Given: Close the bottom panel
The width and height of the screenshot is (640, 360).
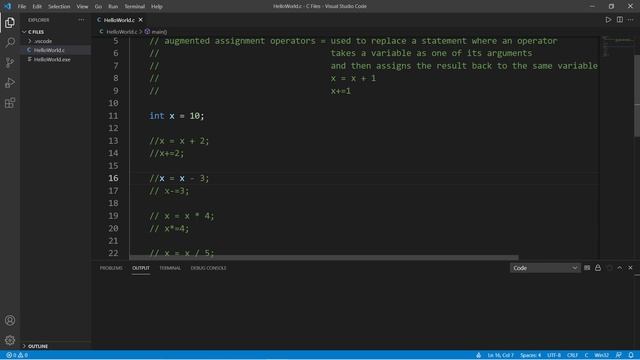Looking at the screenshot, I should pos(631,268).
